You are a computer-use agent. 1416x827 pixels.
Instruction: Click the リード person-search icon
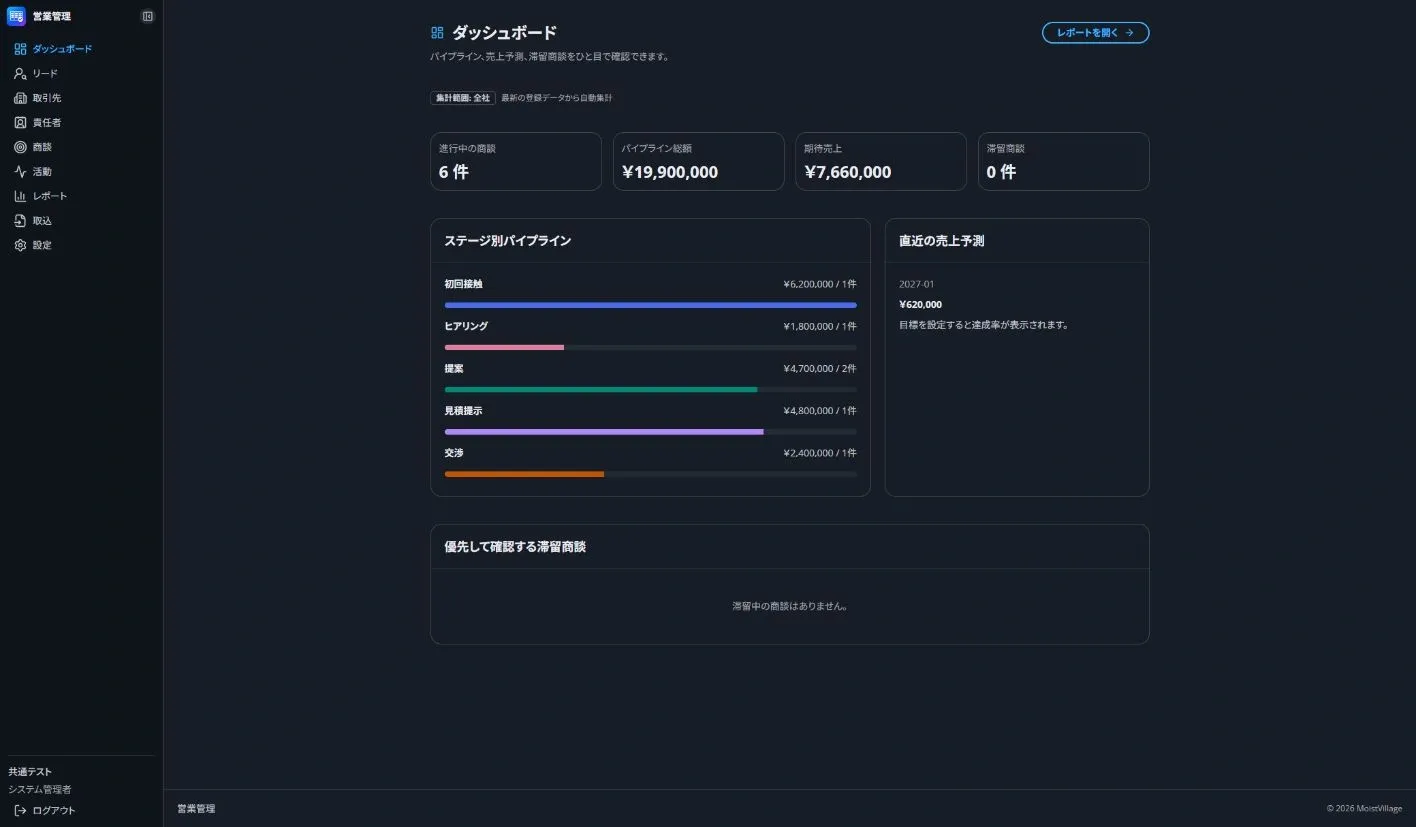pos(20,73)
